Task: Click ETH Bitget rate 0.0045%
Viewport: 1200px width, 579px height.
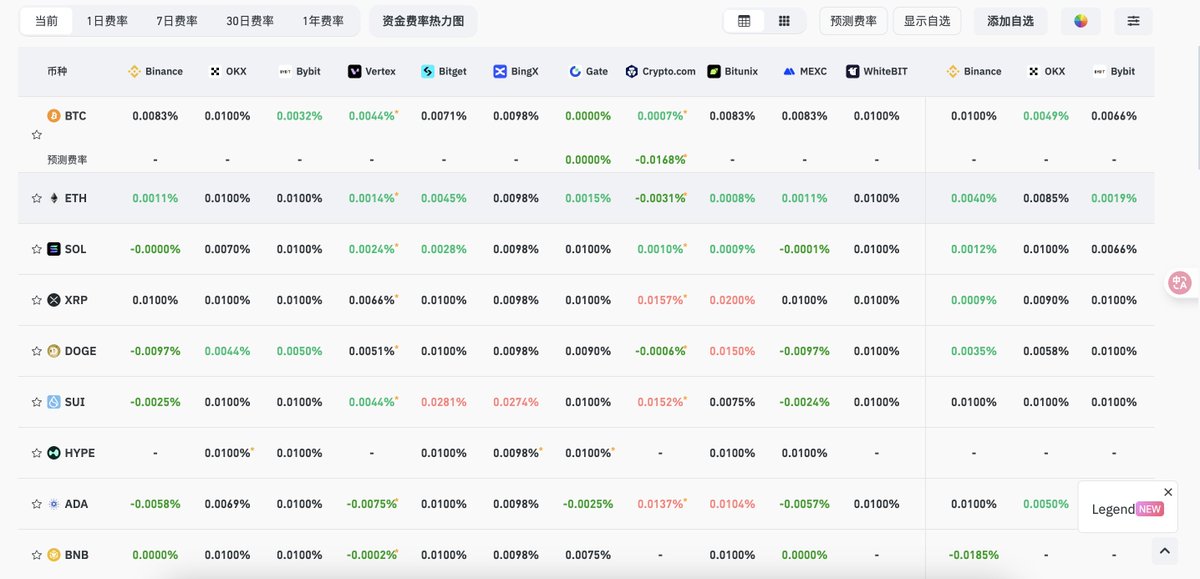Action: [x=443, y=198]
